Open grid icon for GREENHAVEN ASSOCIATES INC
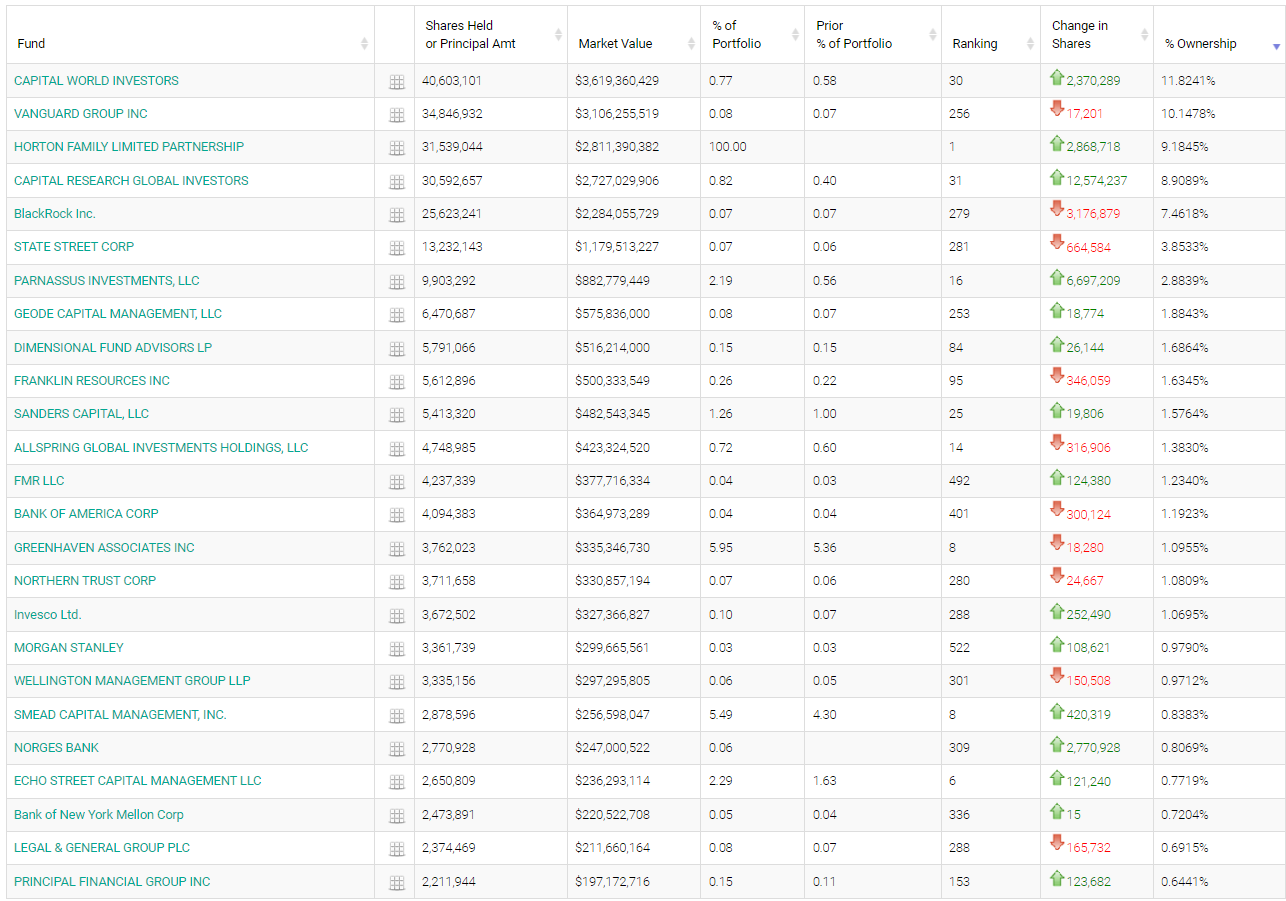 396,549
